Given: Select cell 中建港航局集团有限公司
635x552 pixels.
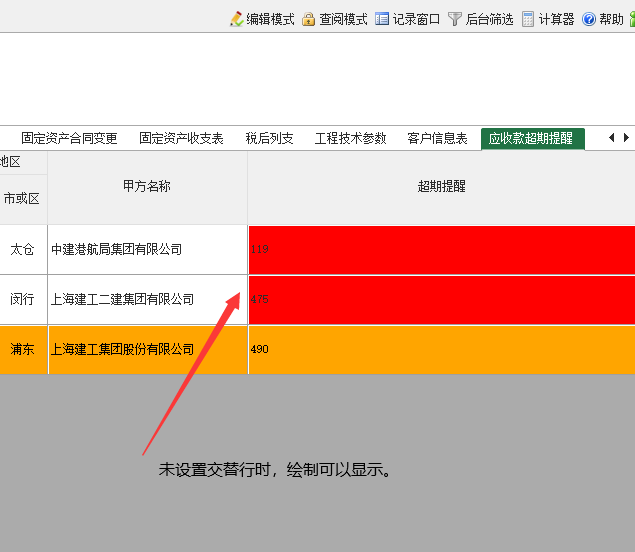Looking at the screenshot, I should click(x=147, y=249).
